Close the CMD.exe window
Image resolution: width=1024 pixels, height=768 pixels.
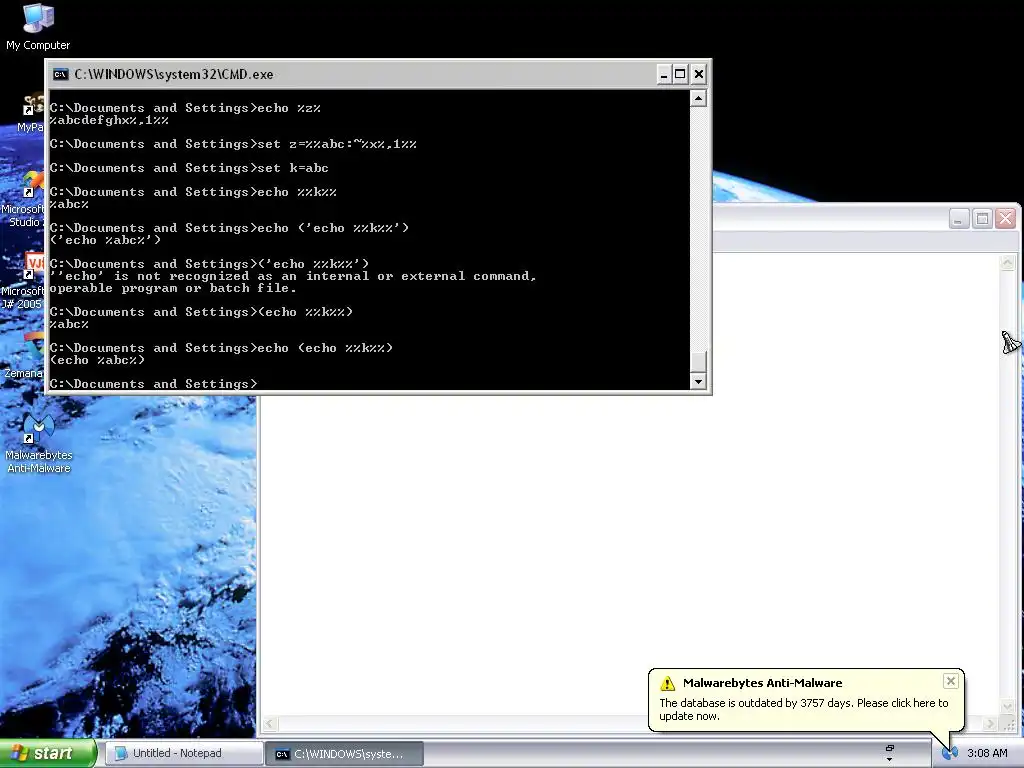point(698,74)
